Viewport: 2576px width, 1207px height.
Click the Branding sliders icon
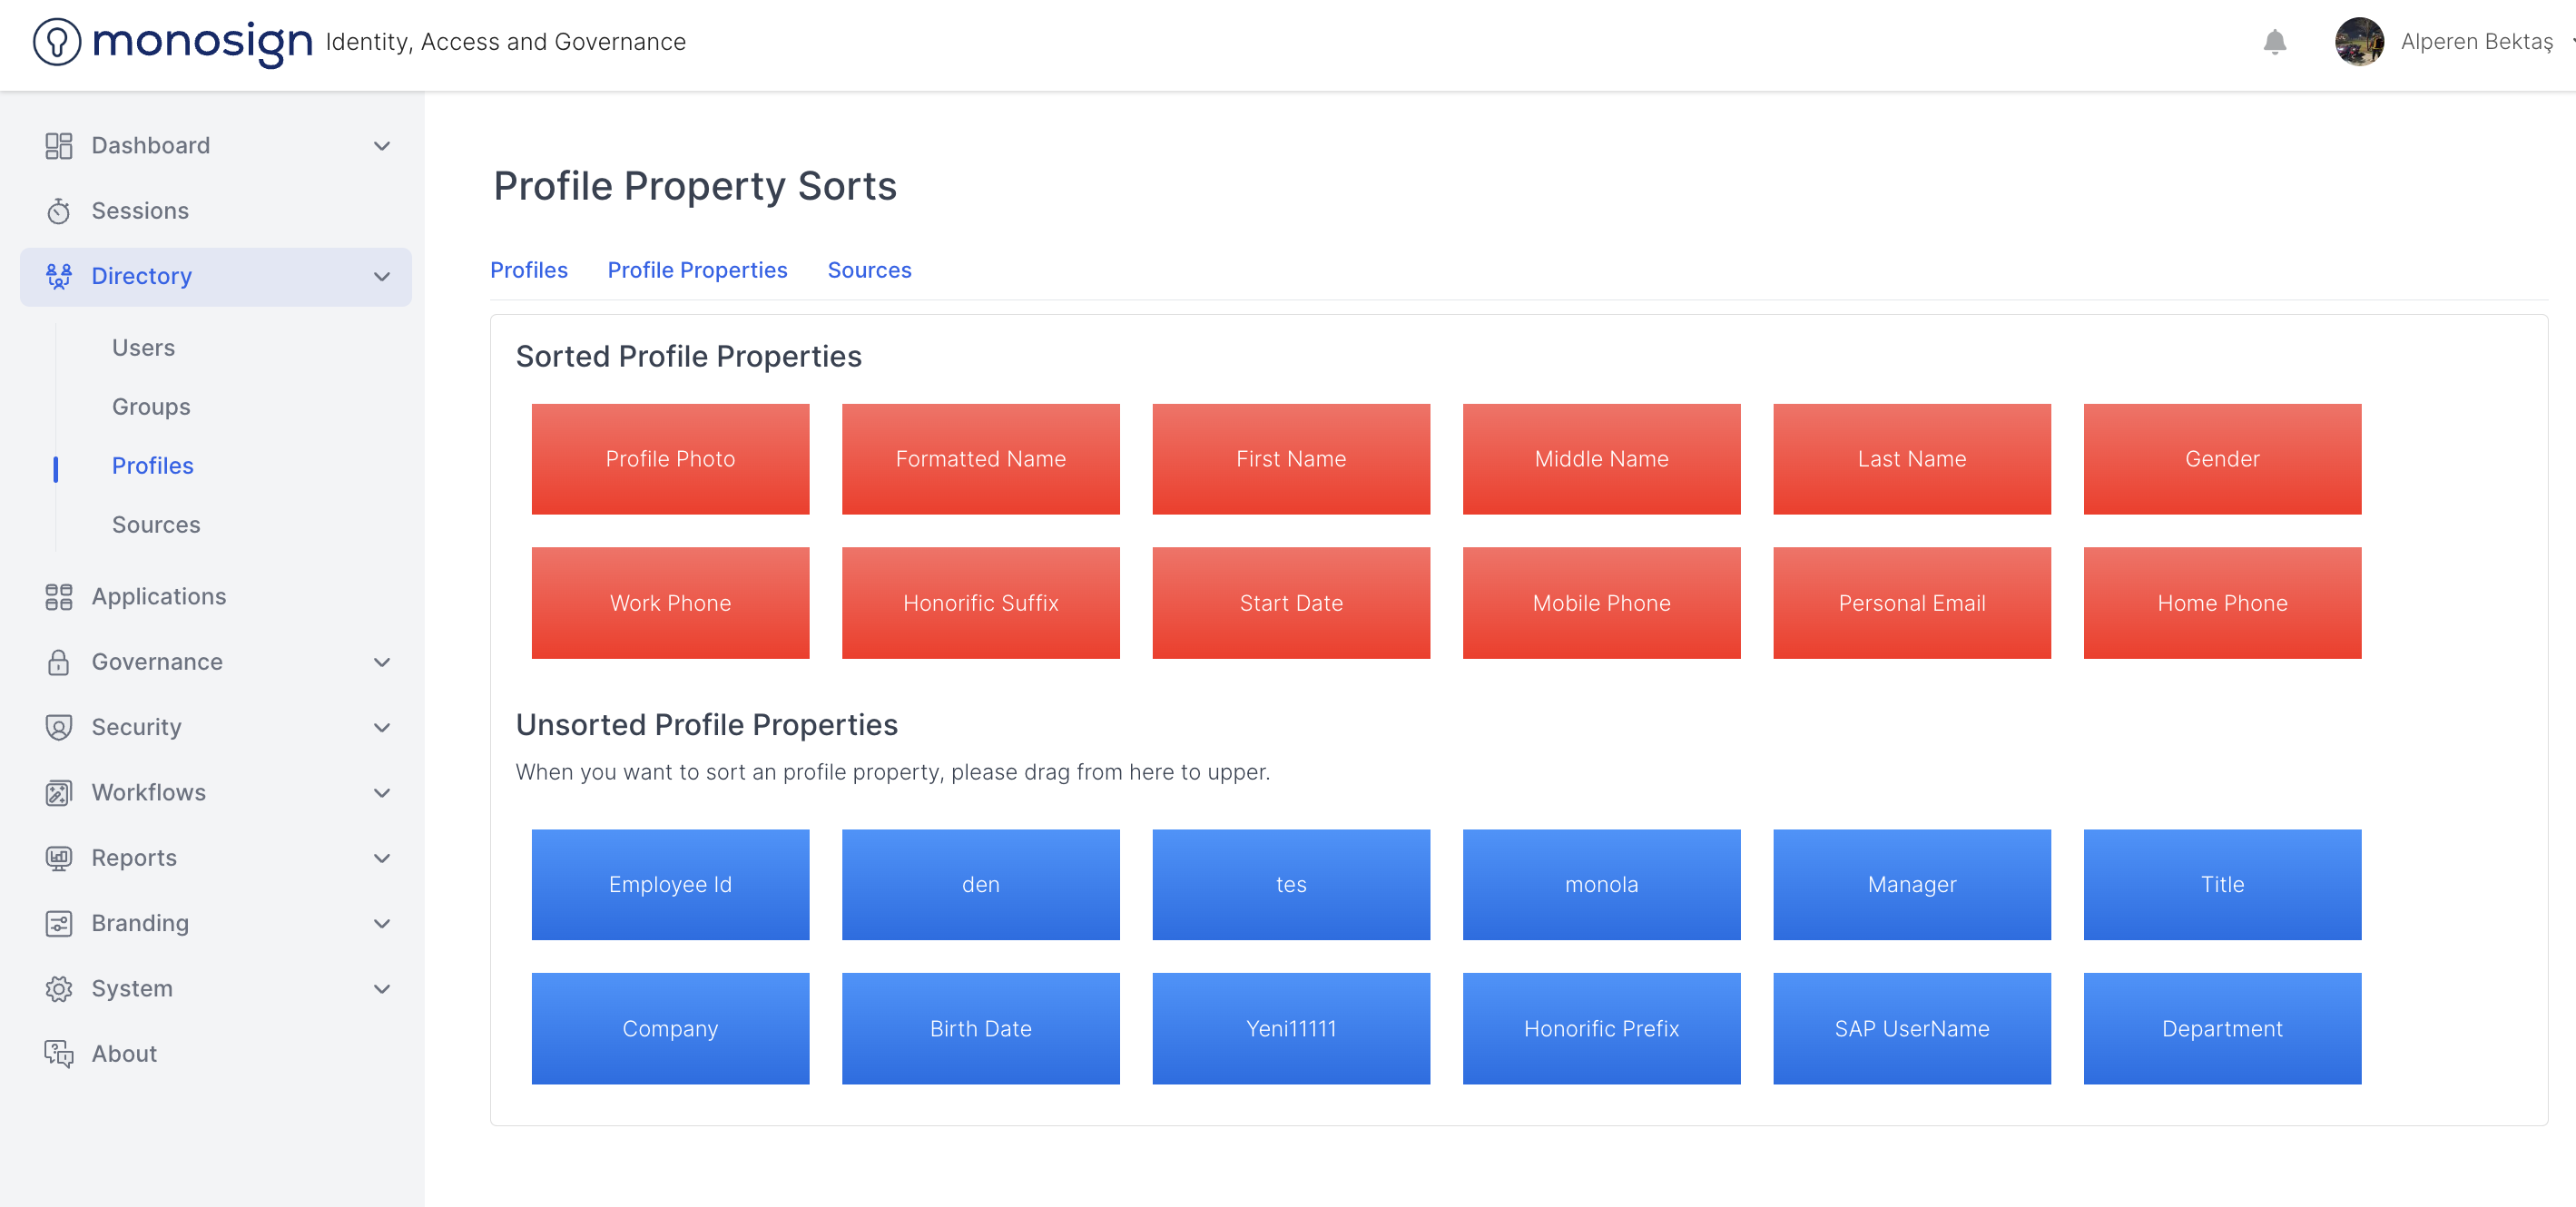click(x=58, y=923)
